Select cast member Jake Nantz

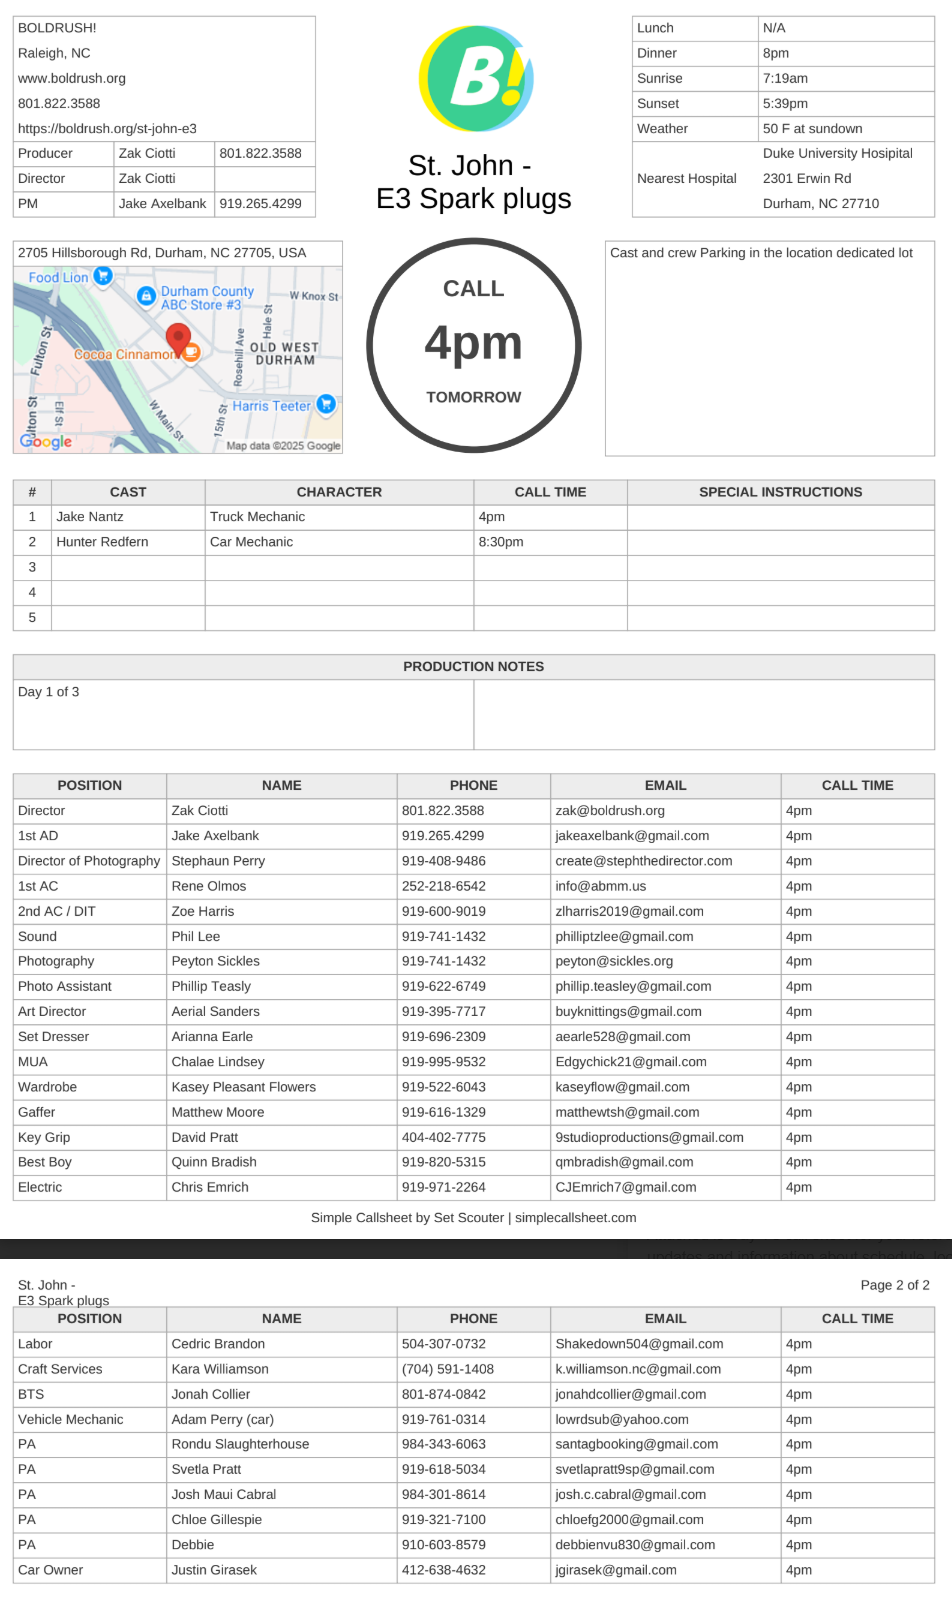pyautogui.click(x=90, y=516)
